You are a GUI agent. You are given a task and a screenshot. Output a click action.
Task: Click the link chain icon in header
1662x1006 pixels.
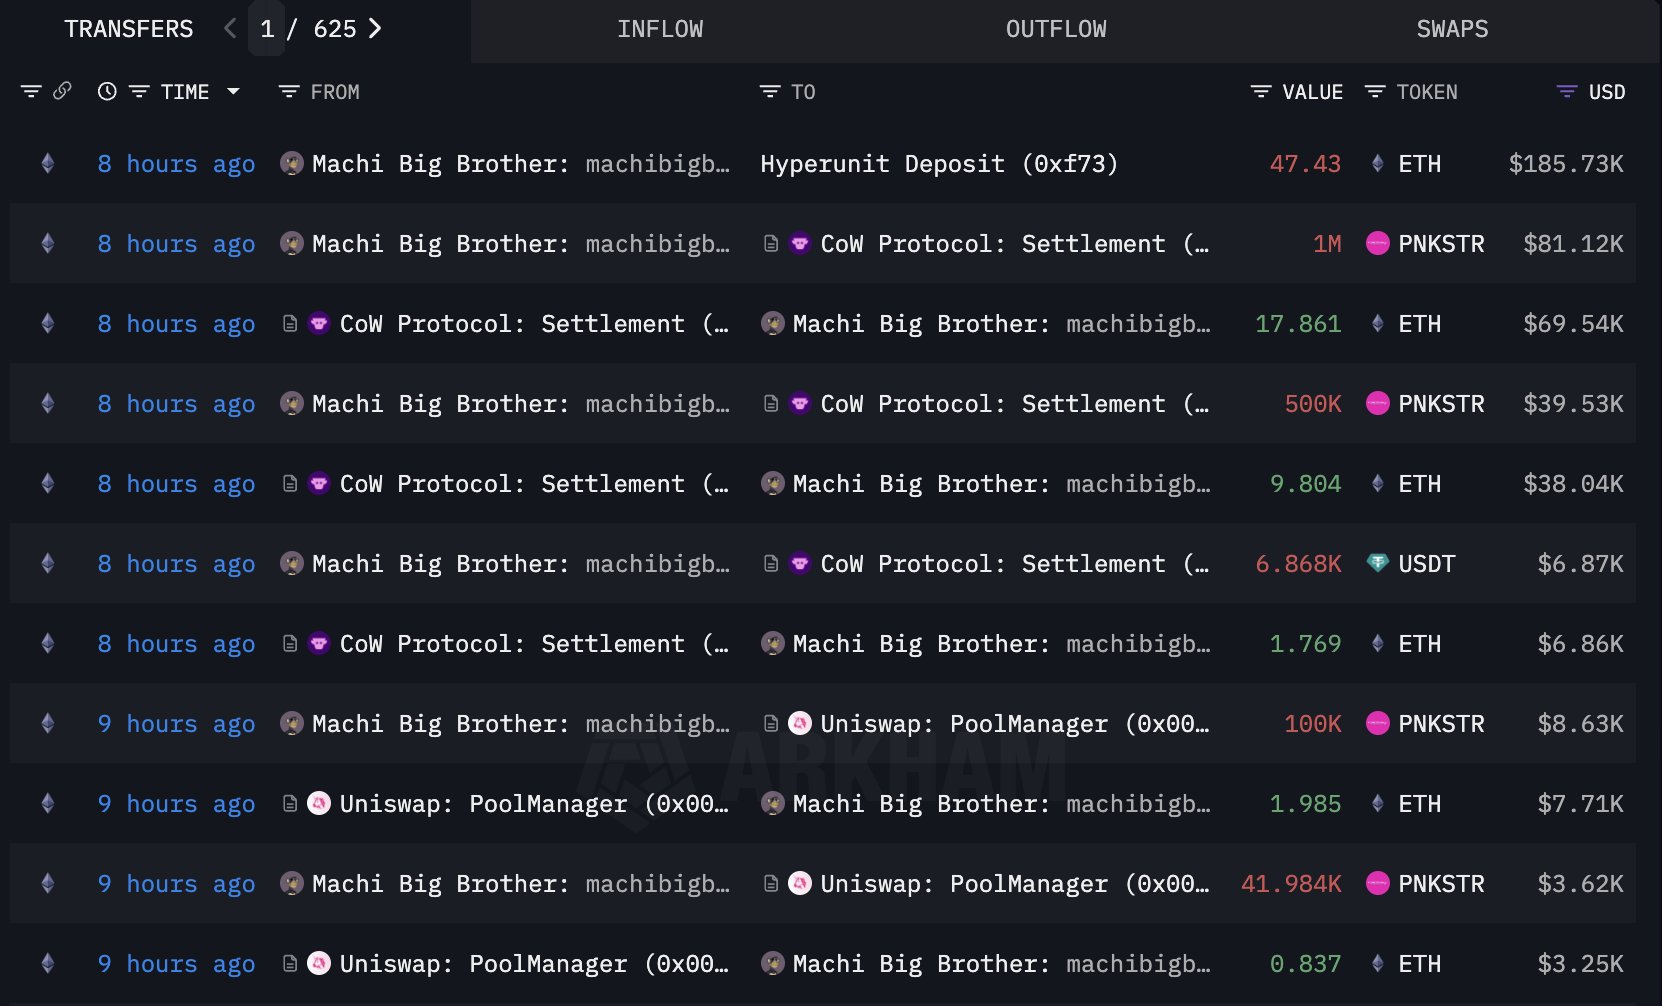coord(62,91)
